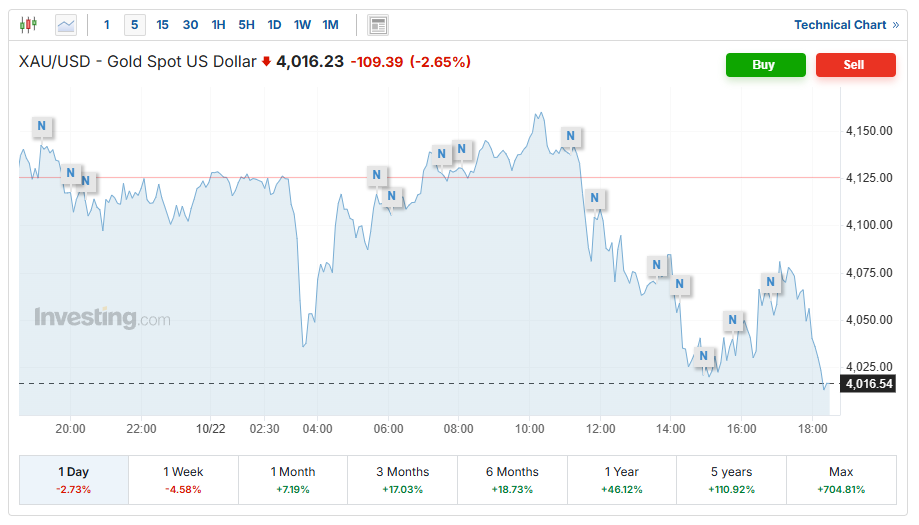The image size is (919, 525).
Task: Expand the Technical Chart link arrows
Action: coord(895,25)
